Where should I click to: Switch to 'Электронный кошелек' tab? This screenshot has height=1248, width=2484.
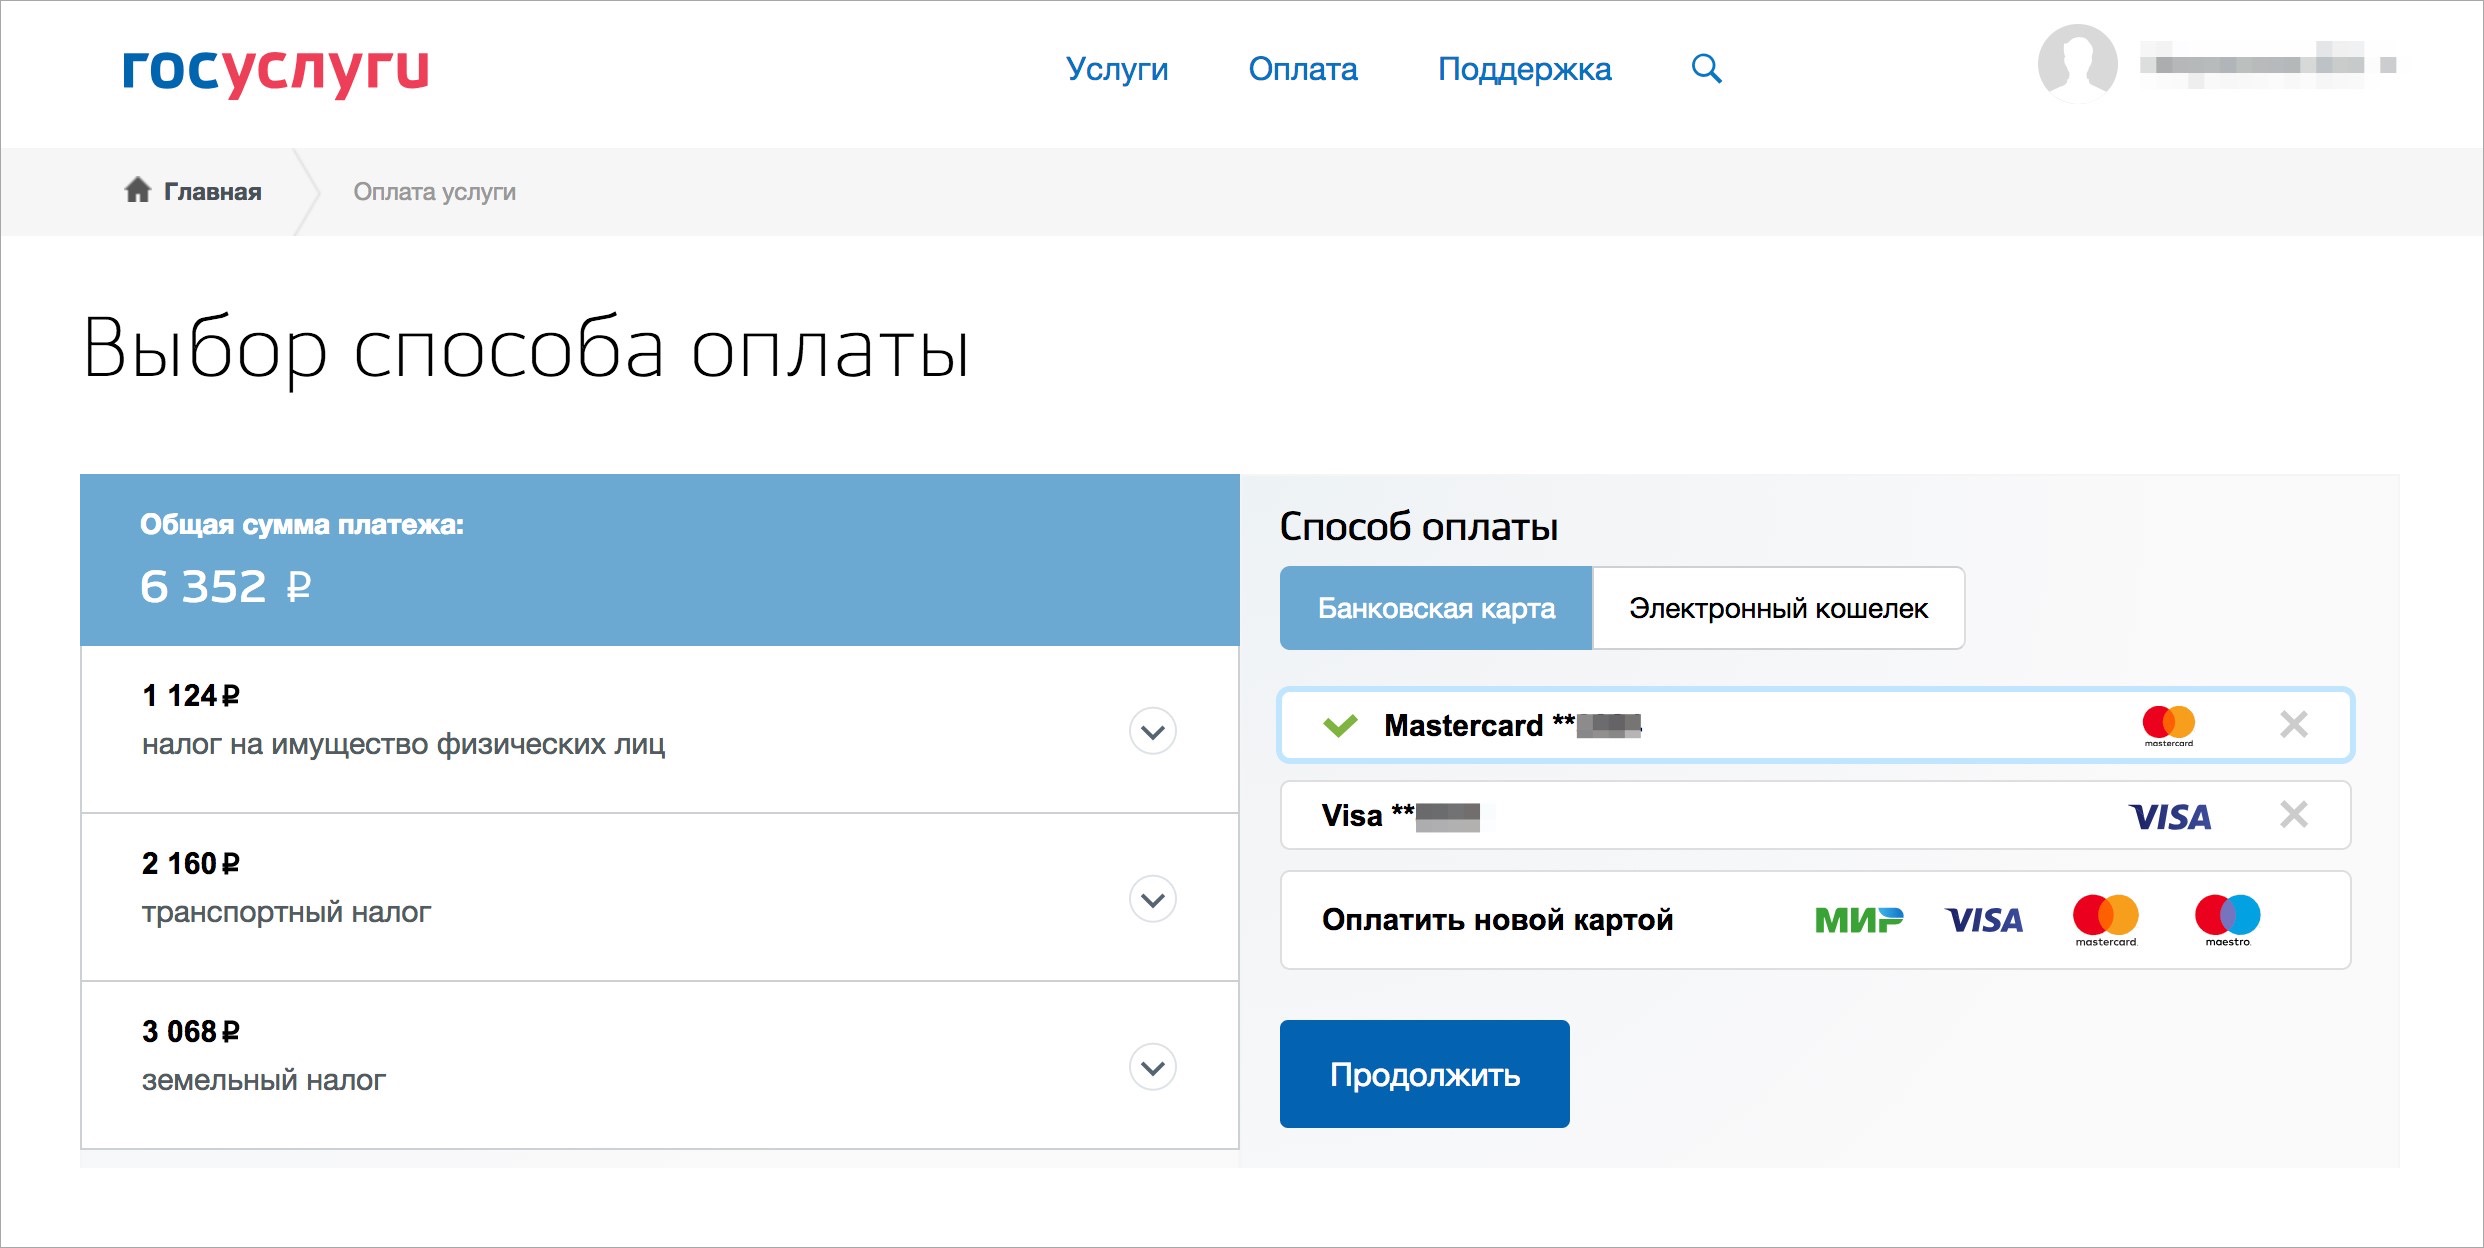coord(1778,608)
